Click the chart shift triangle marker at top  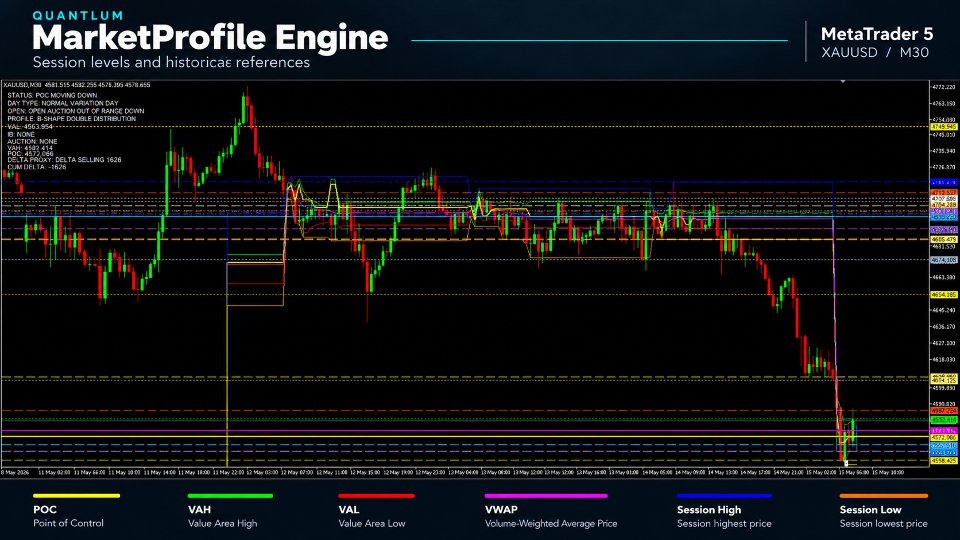(843, 81)
